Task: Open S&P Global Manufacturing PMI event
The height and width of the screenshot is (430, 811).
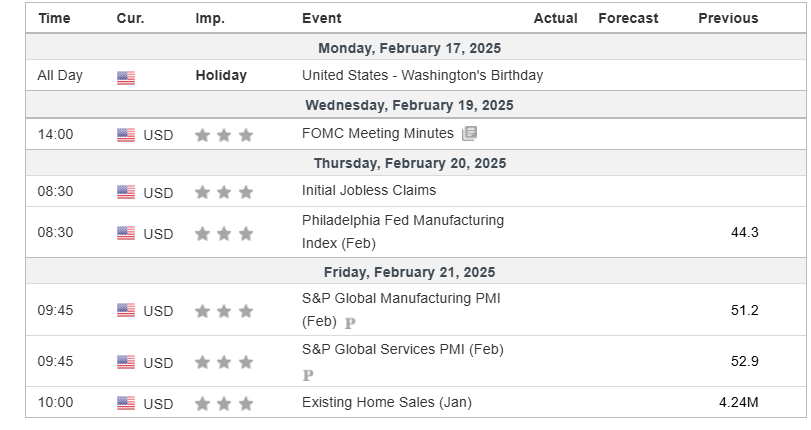Action: click(x=401, y=310)
